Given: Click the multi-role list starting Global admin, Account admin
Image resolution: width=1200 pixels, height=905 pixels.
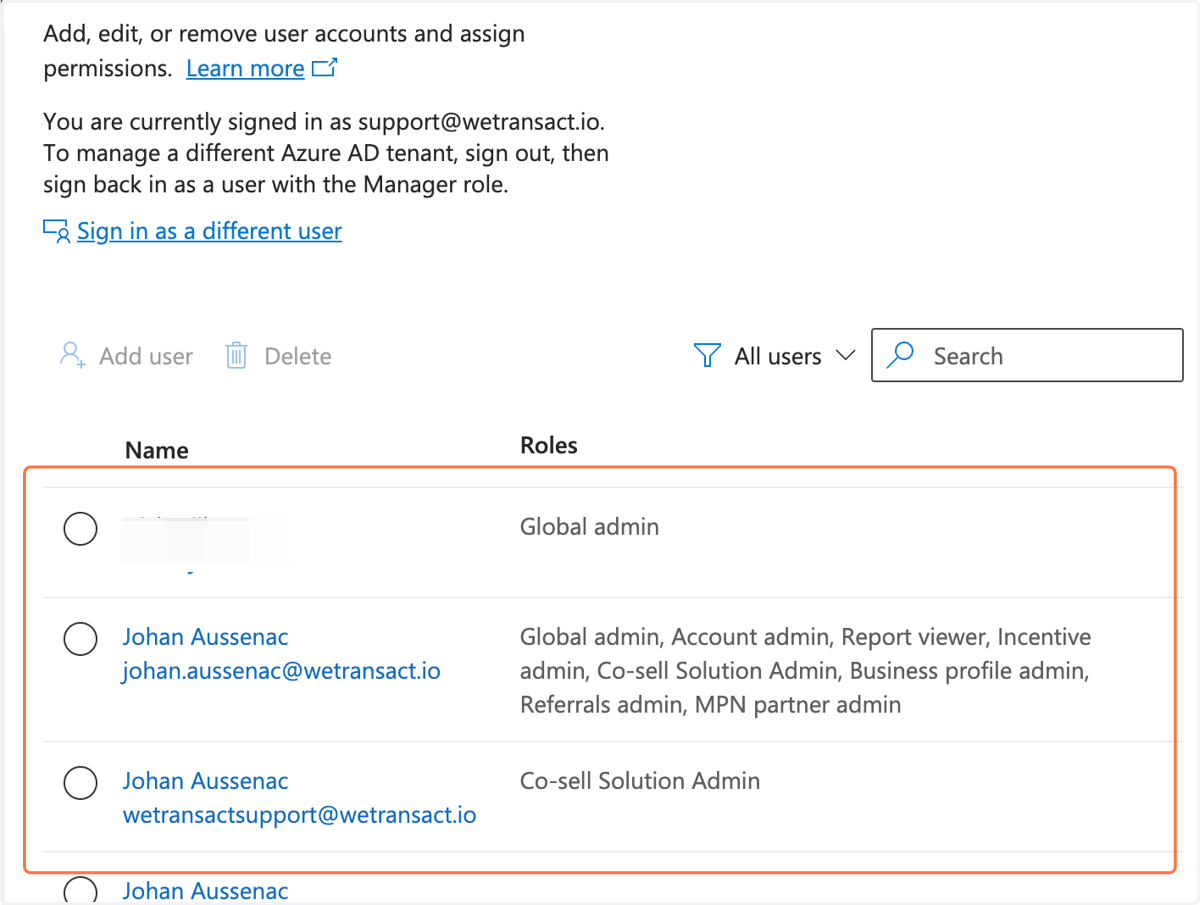Looking at the screenshot, I should [x=805, y=671].
